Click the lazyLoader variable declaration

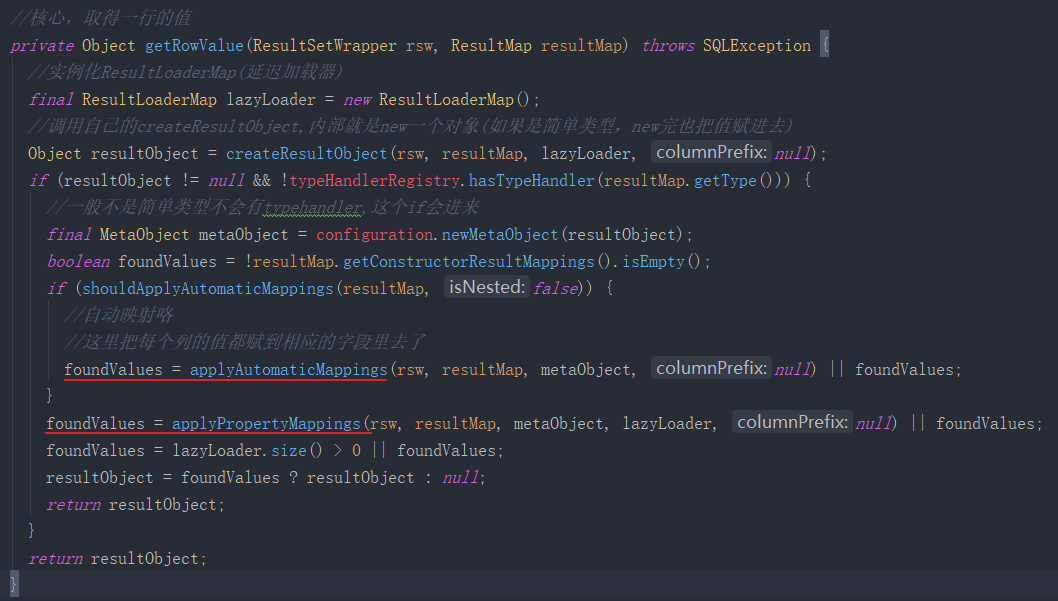(271, 100)
